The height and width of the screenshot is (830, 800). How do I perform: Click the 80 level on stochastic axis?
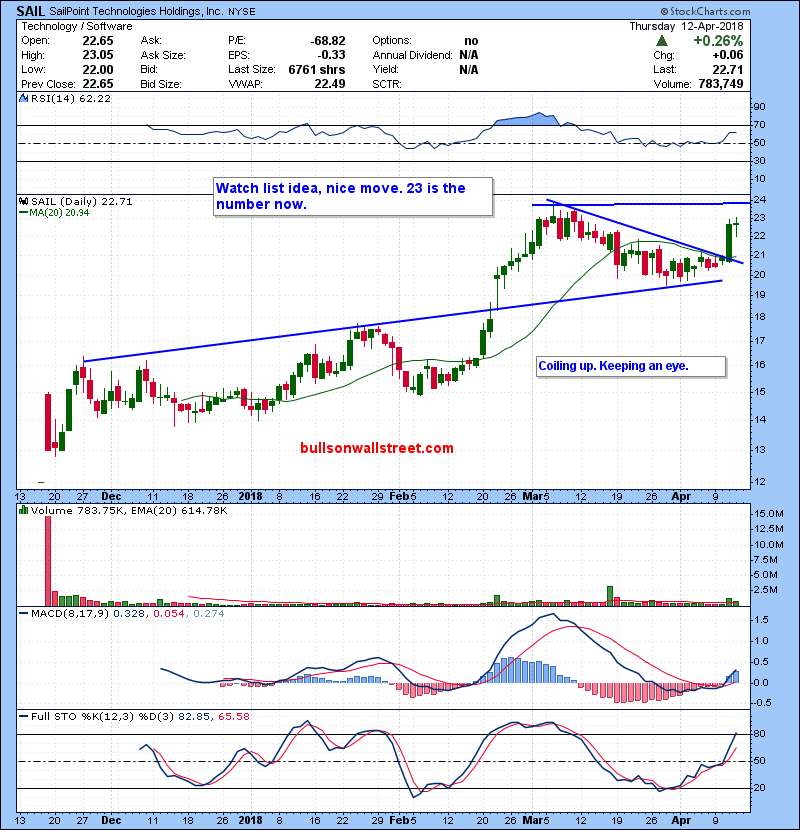tap(760, 734)
